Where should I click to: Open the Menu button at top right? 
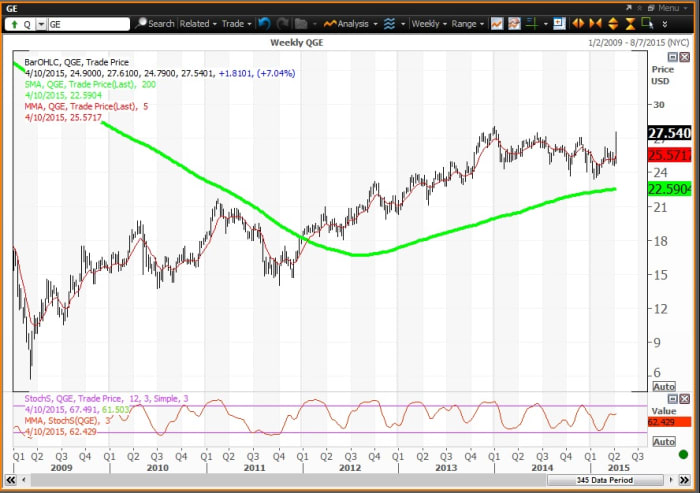coord(662,7)
